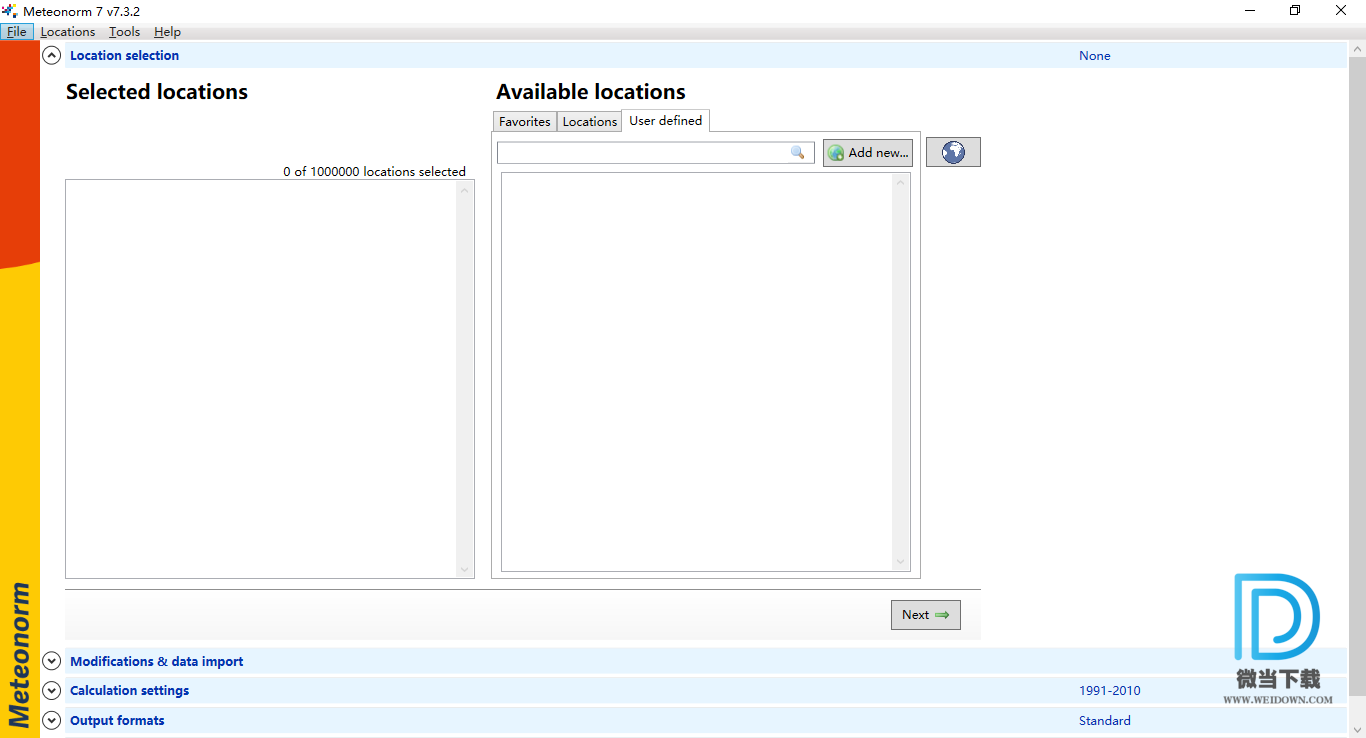This screenshot has width=1366, height=738.
Task: Click the Available locations list scrollbar
Action: tap(900, 372)
